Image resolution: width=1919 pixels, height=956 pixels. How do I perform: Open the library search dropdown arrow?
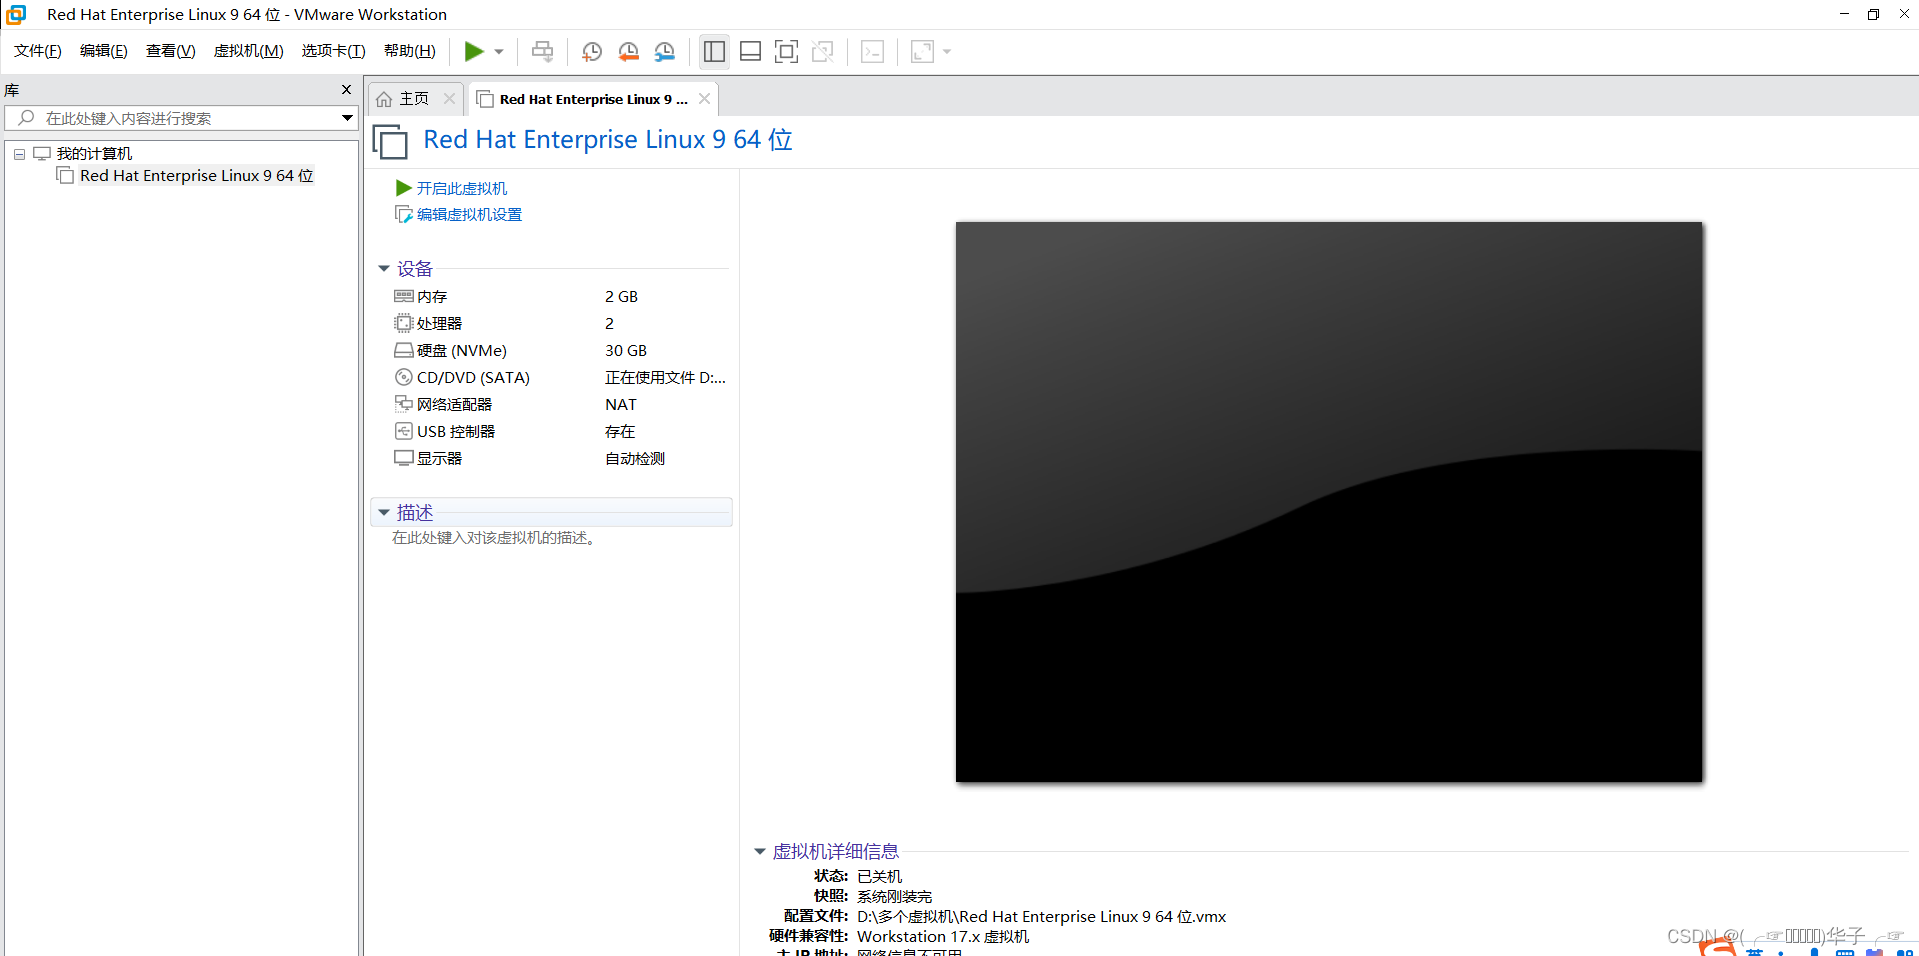[347, 118]
